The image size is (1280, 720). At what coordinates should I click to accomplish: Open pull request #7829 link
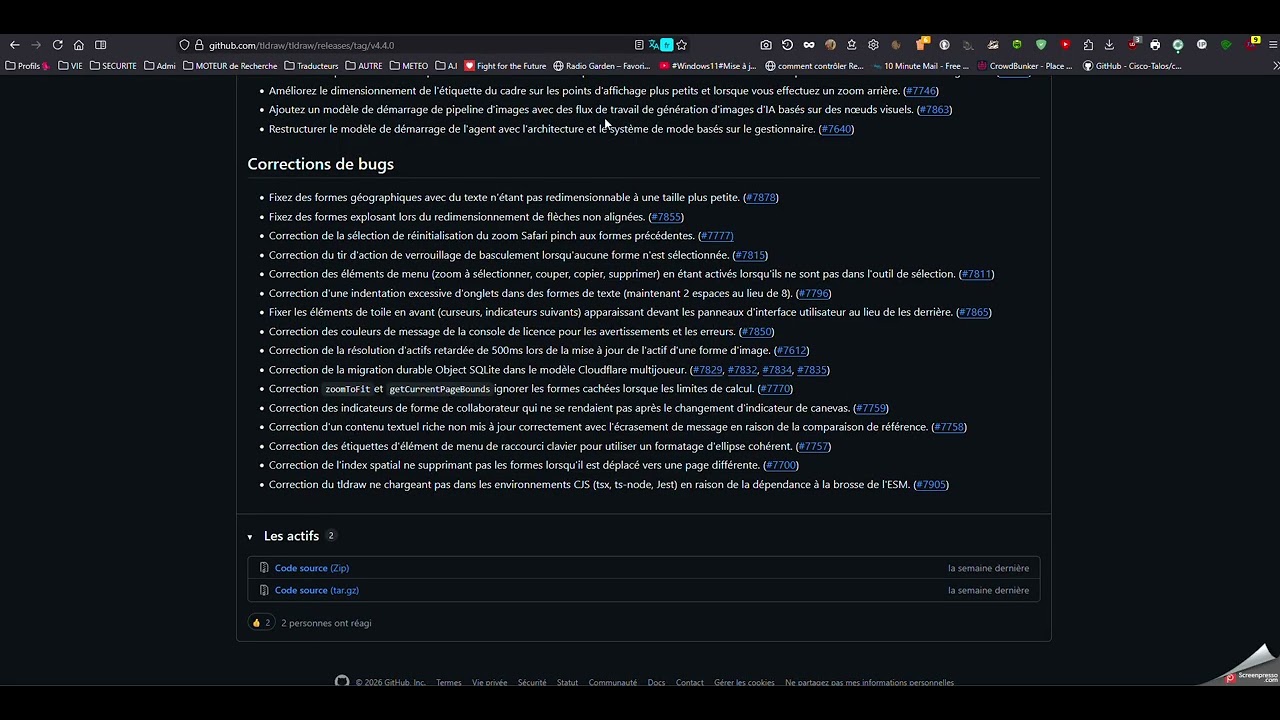point(707,370)
